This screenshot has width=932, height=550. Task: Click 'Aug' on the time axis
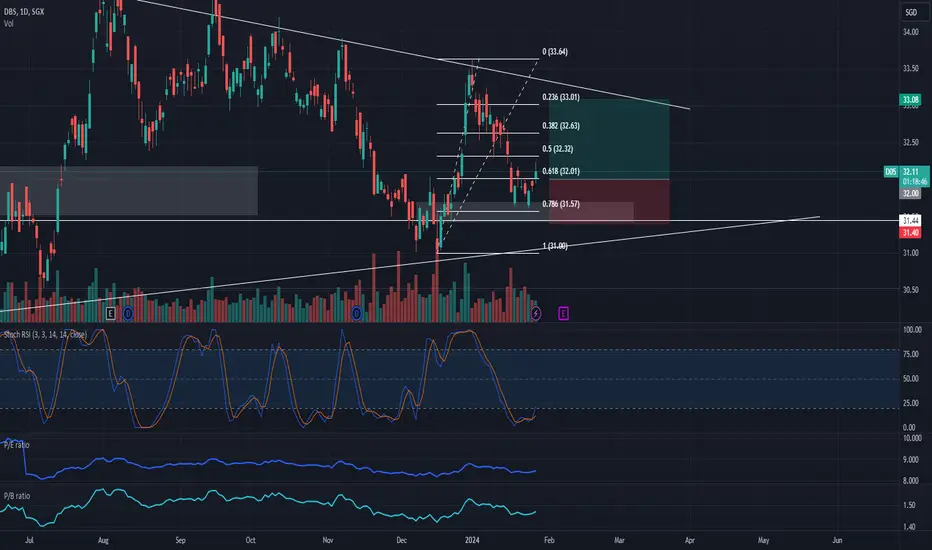pyautogui.click(x=103, y=540)
